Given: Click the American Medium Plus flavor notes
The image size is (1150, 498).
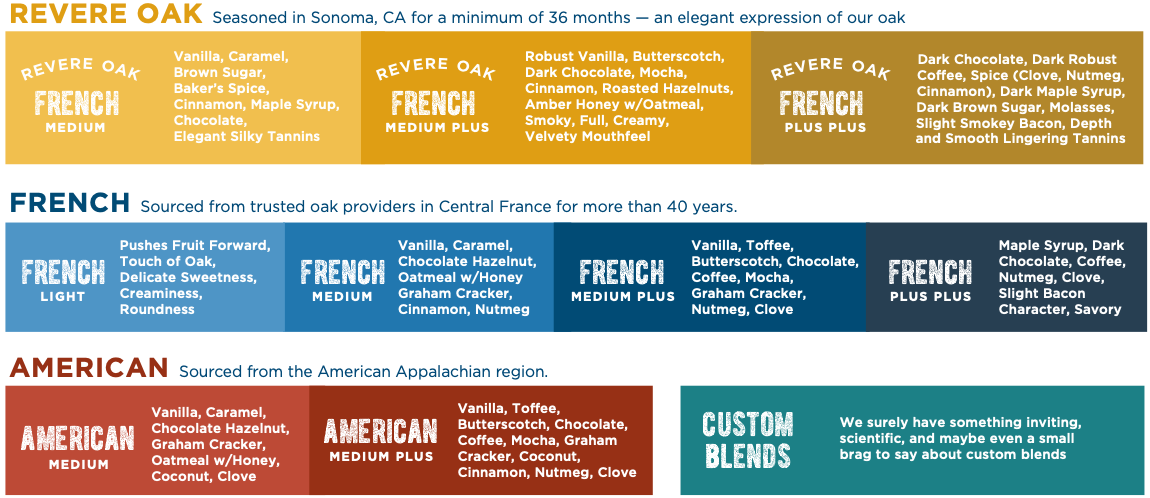Looking at the screenshot, I should pos(547,440).
